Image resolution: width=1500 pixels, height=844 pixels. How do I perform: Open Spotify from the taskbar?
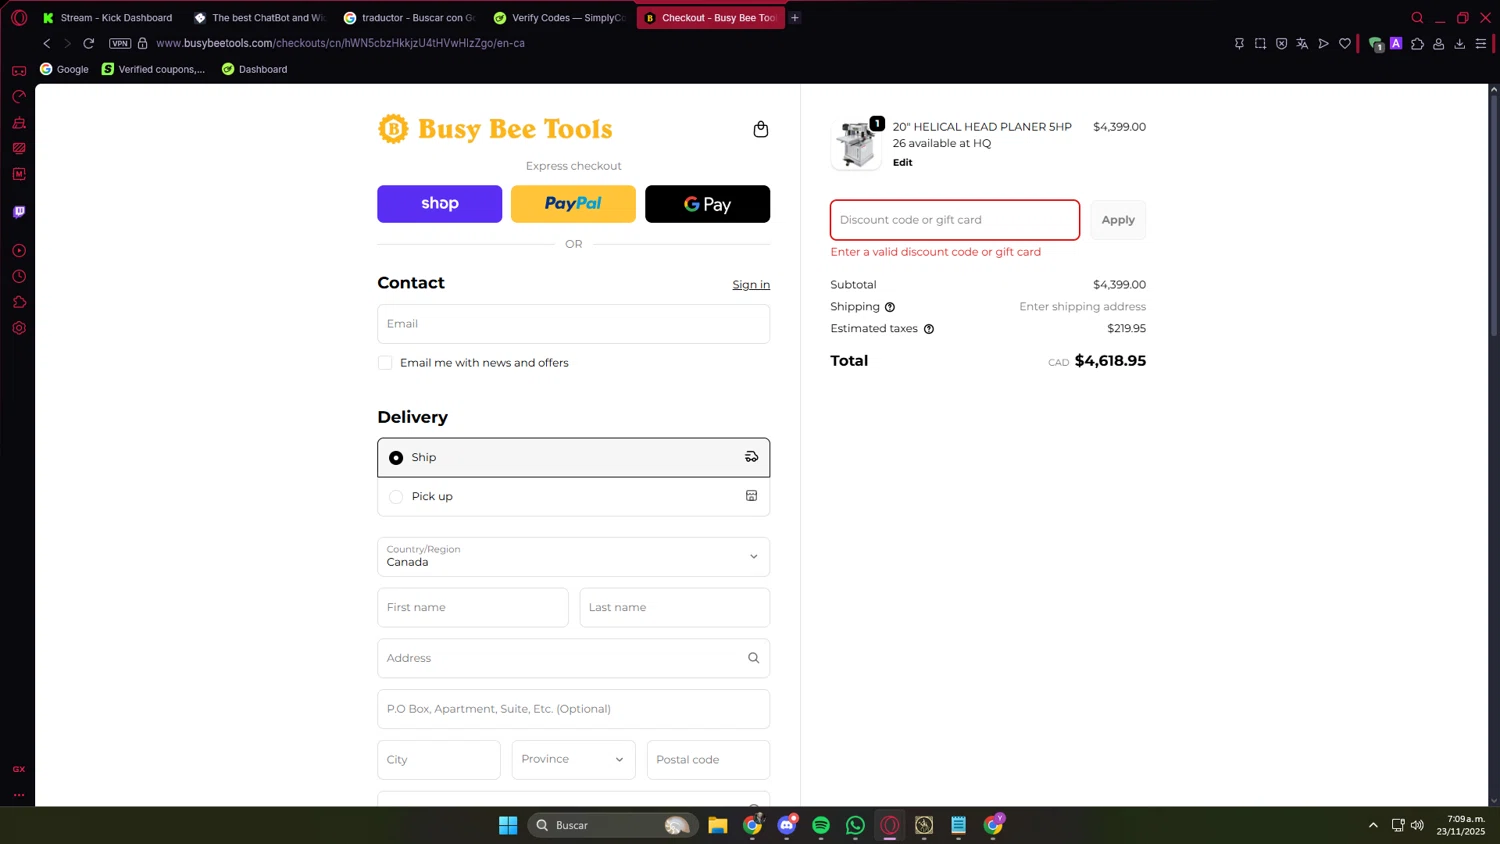pos(821,825)
